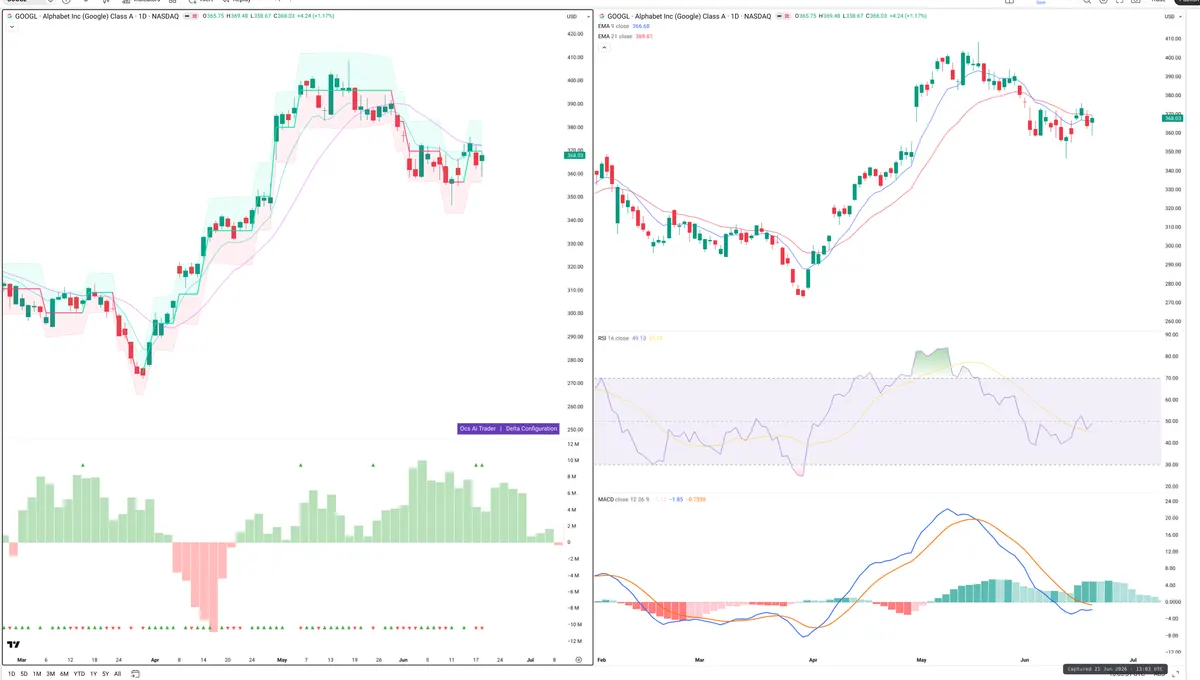Click the Ocs AI Trader Delta Configuration label
1200x680 pixels.
[x=508, y=428]
